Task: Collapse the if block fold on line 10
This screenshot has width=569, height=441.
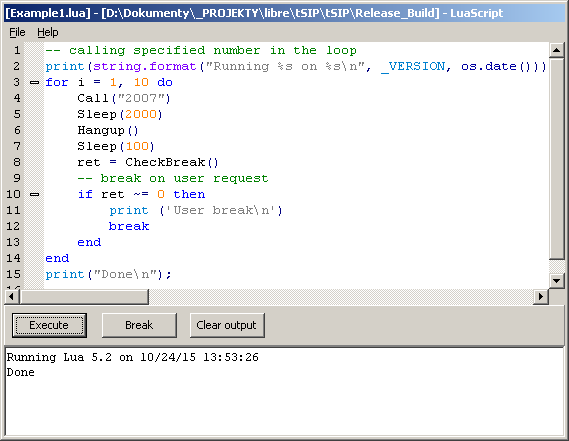Action: [34, 195]
